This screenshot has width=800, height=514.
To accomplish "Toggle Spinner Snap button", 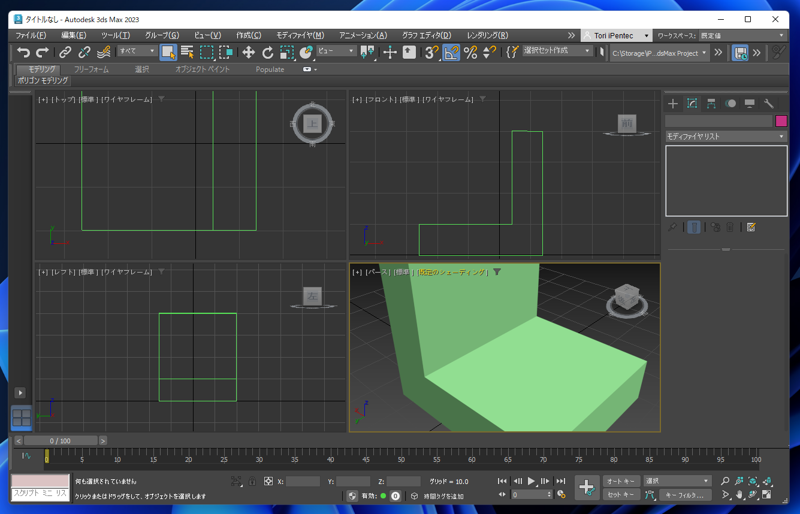I will coord(489,52).
